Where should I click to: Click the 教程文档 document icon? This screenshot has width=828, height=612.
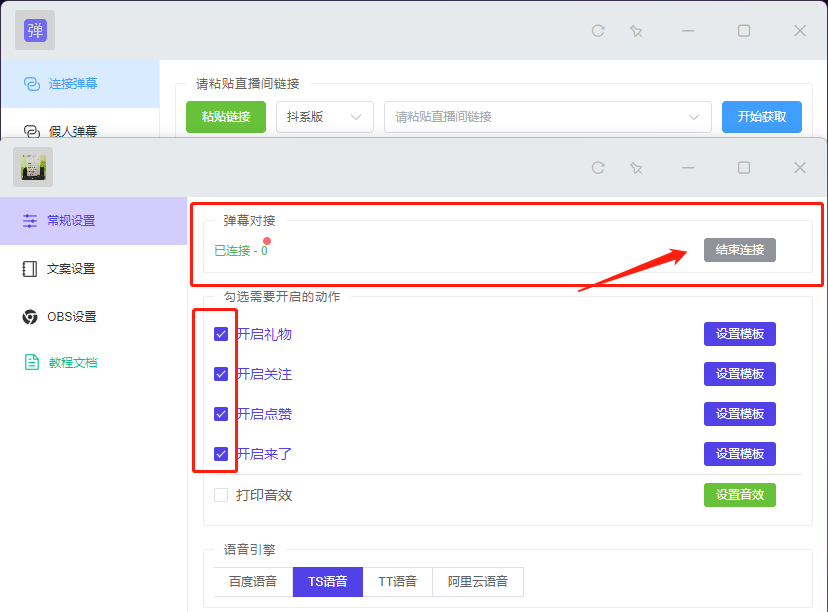tap(30, 363)
